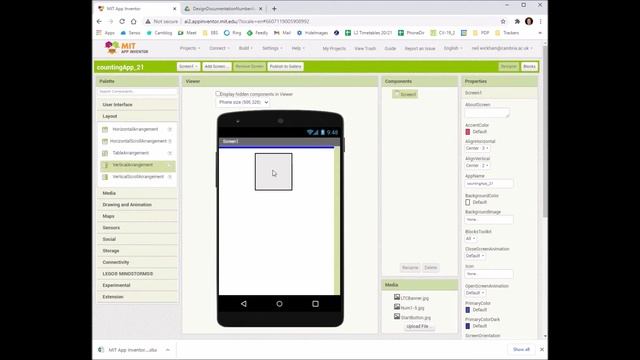Screen dimensions: 640x360
Task: Click the Publish to Gallery button
Action: tap(285, 67)
